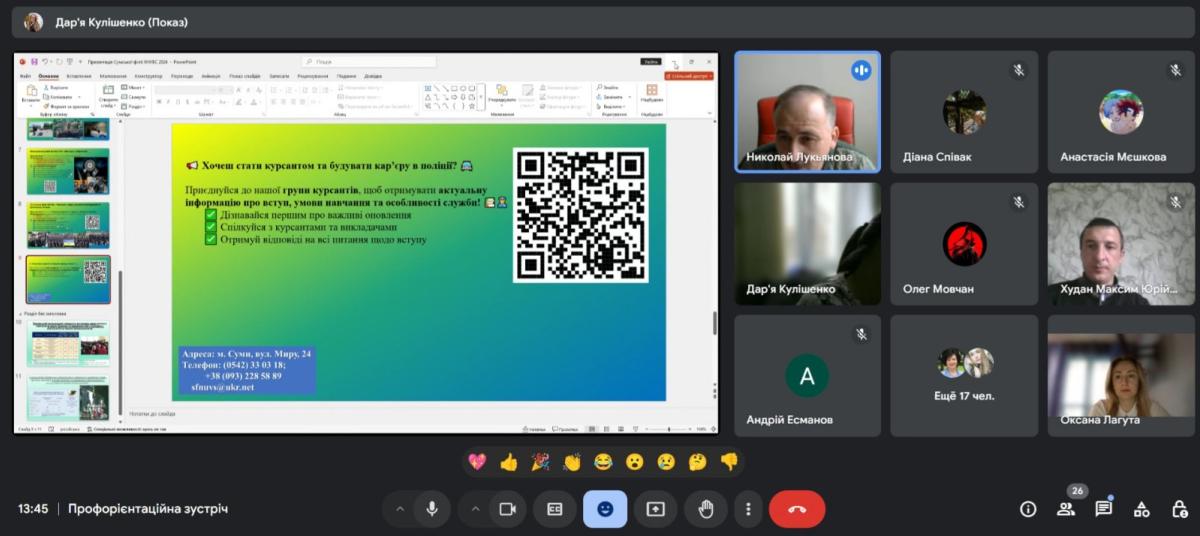The width and height of the screenshot is (1200, 536).
Task: Open more options three-dot menu
Action: (748, 509)
